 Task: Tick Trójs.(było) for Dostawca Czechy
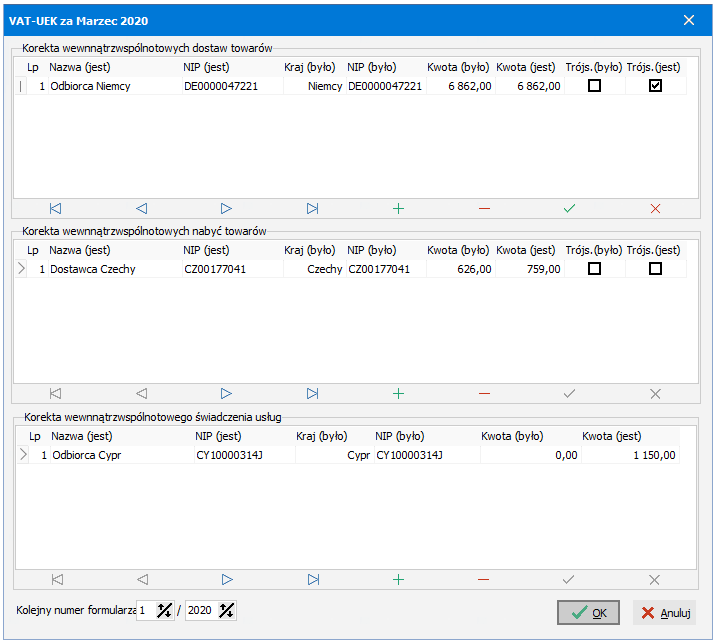(x=594, y=268)
